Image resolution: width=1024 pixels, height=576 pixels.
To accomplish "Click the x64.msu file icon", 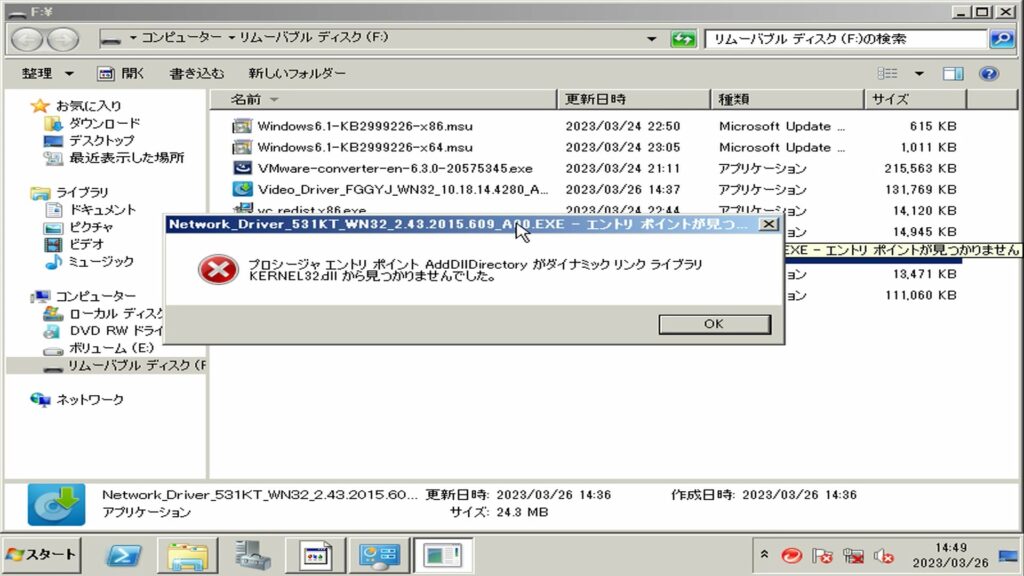I will click(x=242, y=147).
